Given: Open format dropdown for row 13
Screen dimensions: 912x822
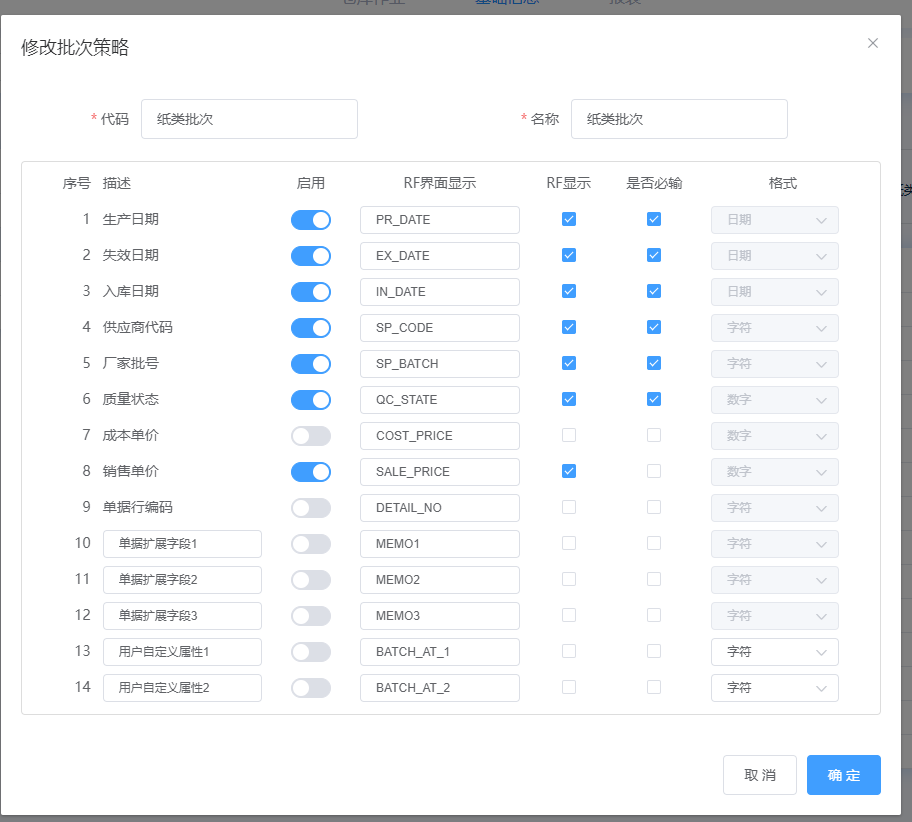Looking at the screenshot, I should click(x=774, y=652).
